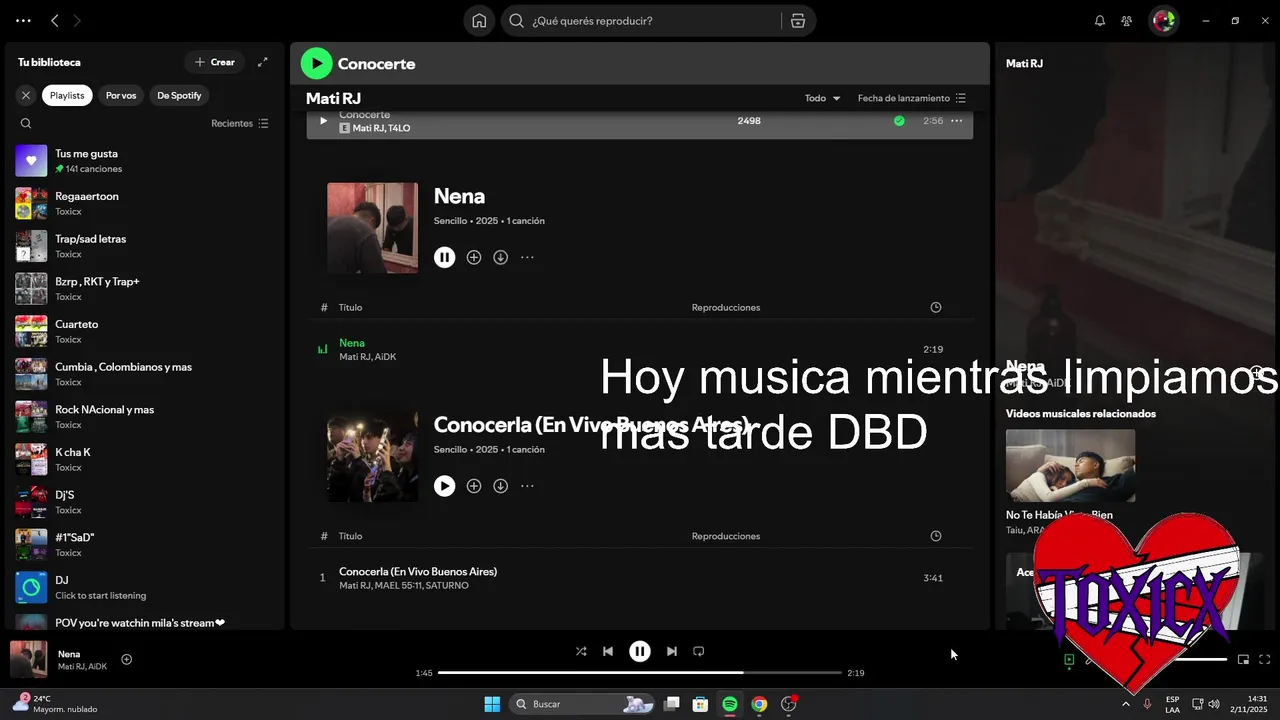This screenshot has height=720, width=1280.
Task: Add Conocerla single to library
Action: 474,486
